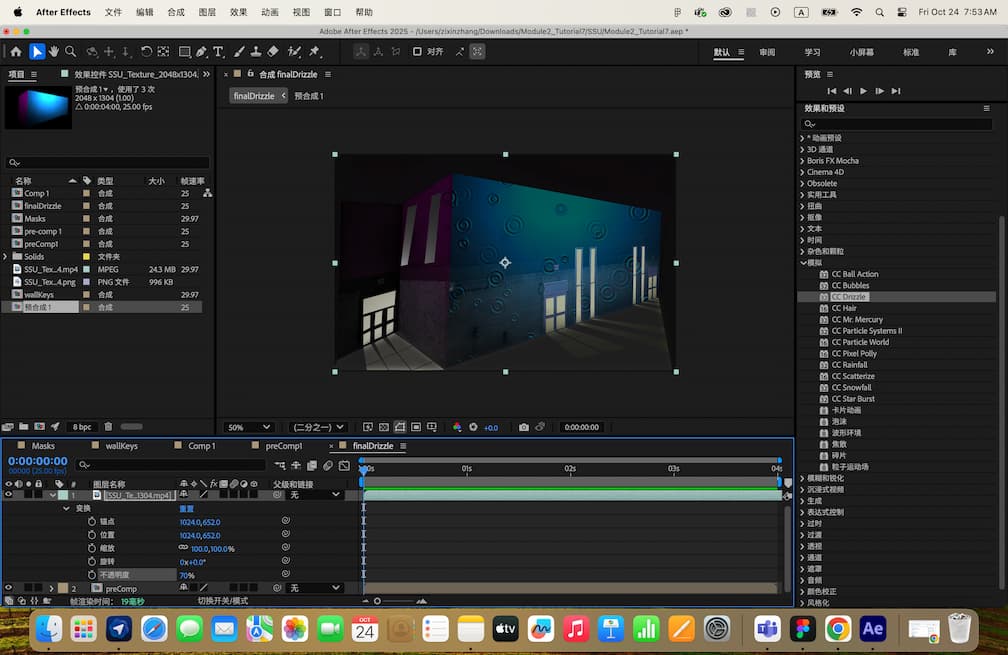The height and width of the screenshot is (655, 1008).
Task: Hide the preComp layer
Action: 8,588
